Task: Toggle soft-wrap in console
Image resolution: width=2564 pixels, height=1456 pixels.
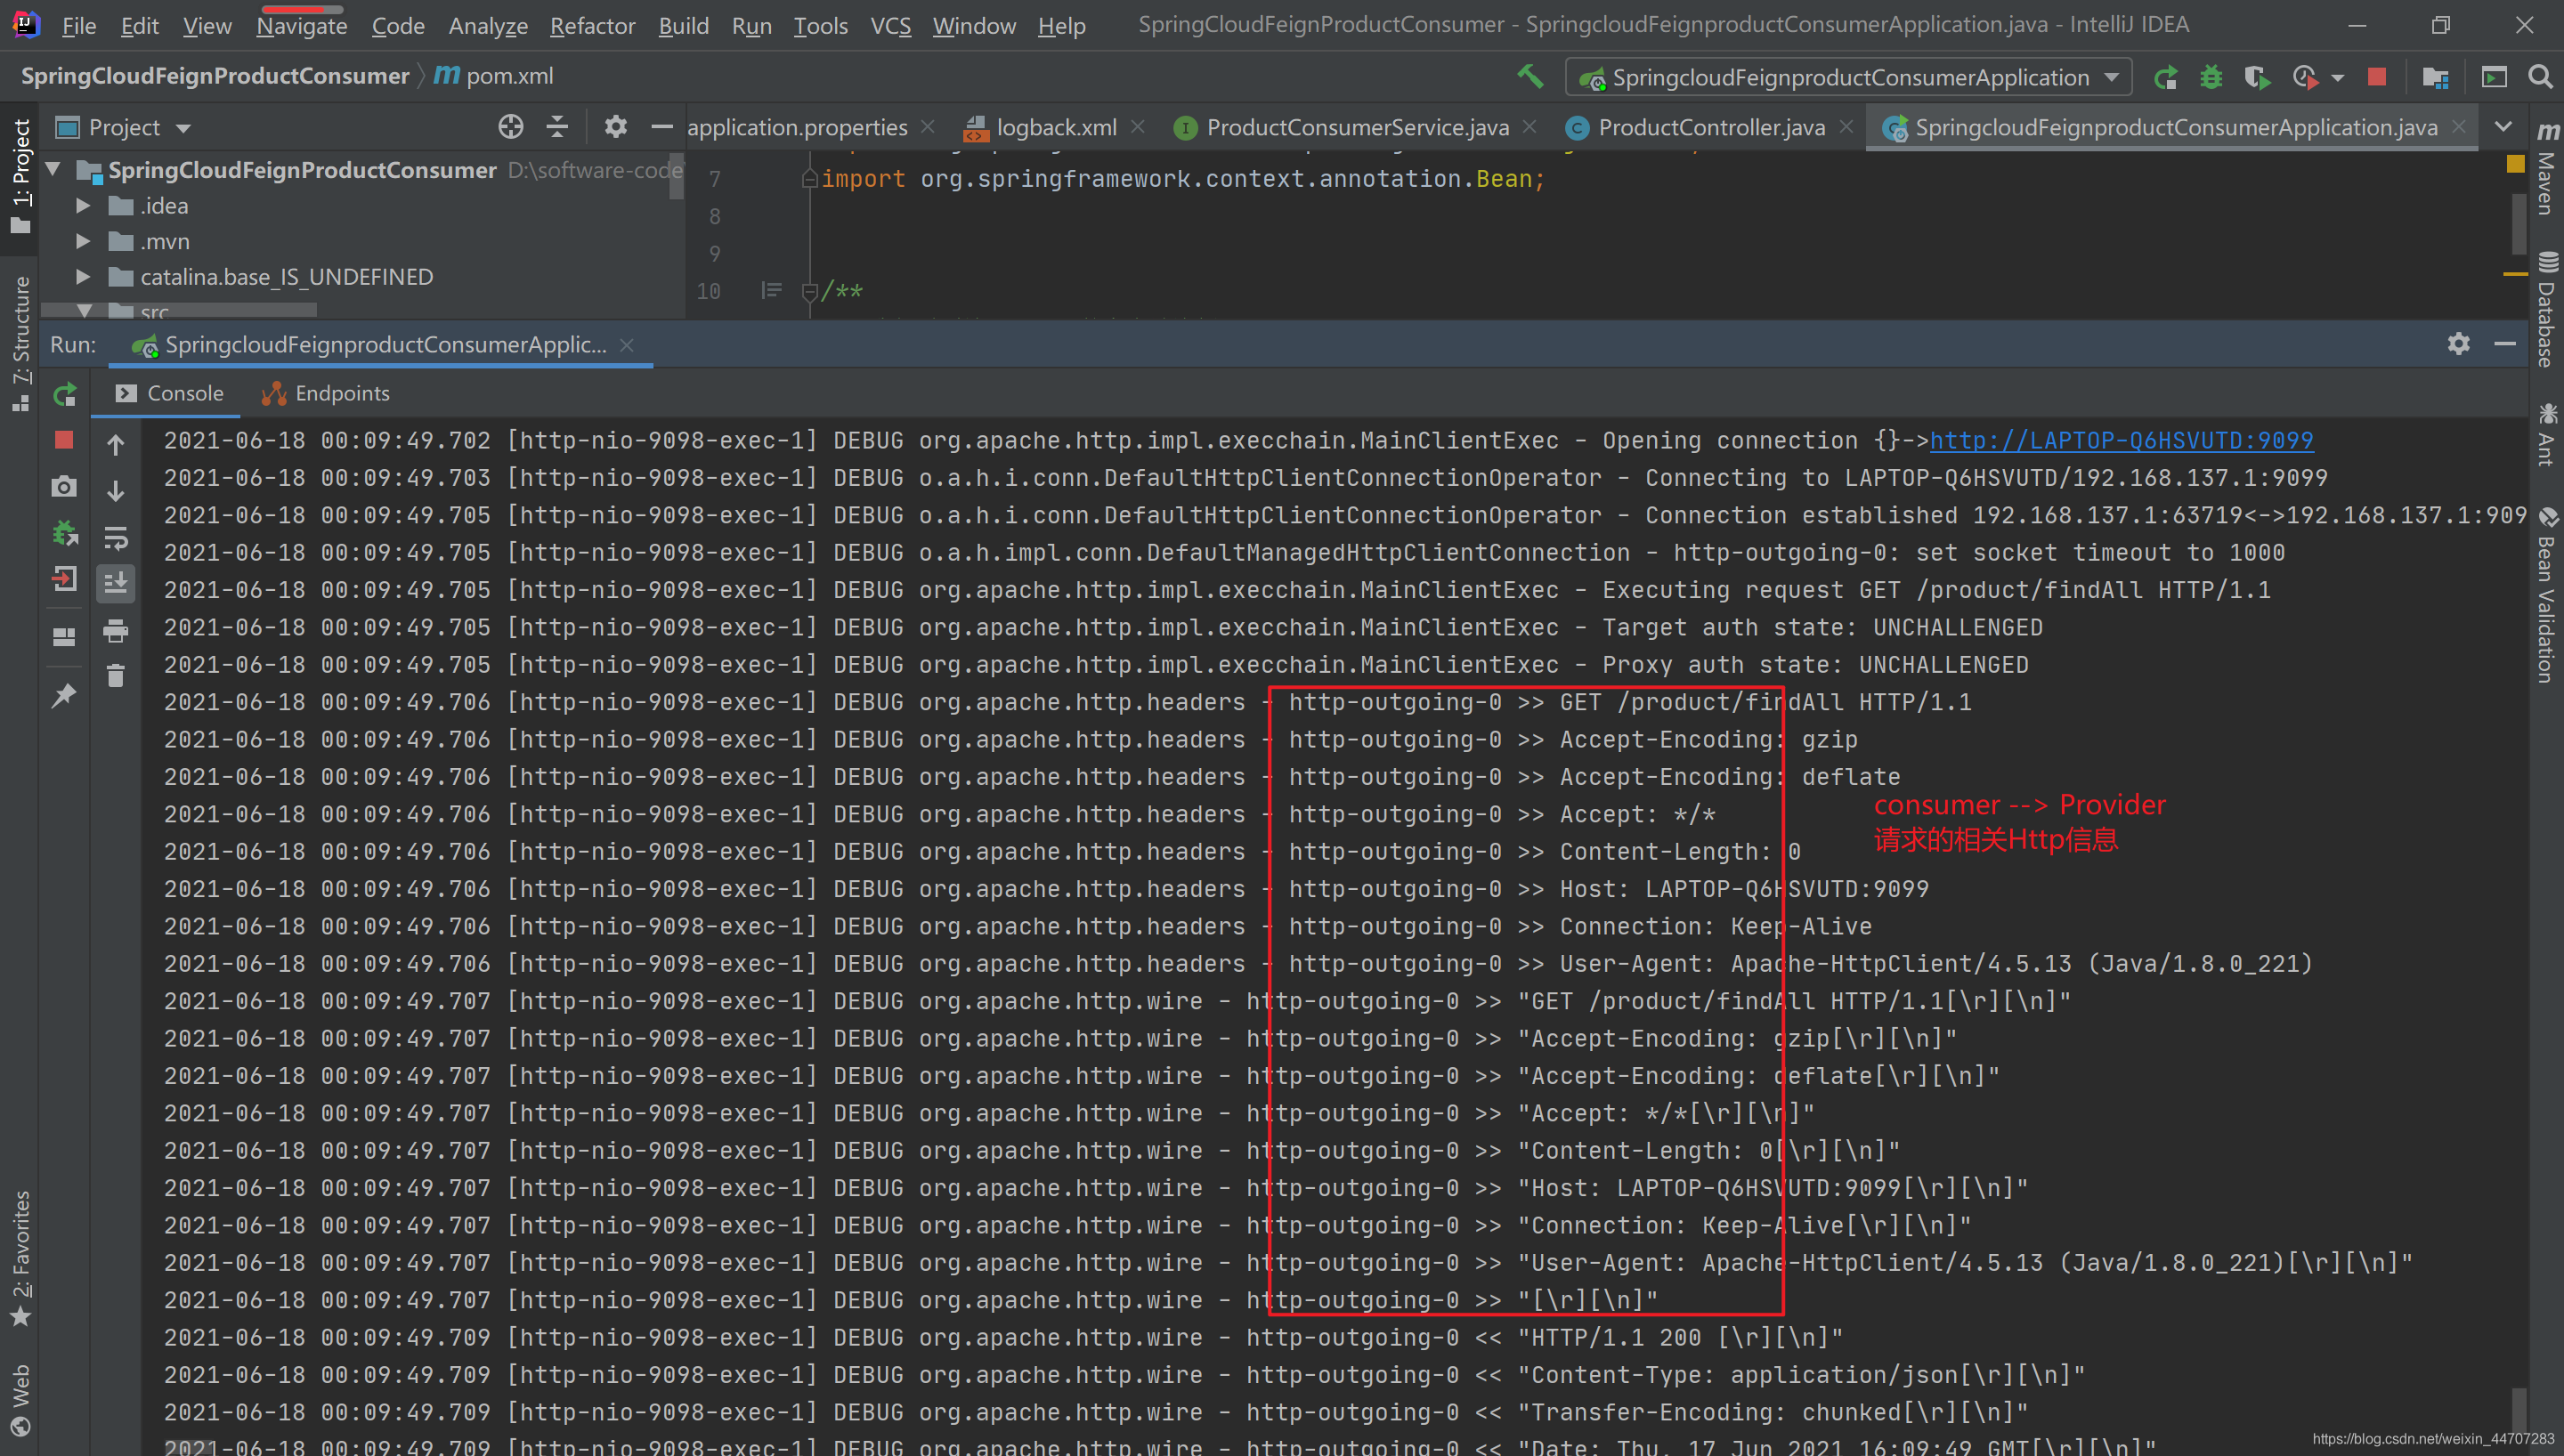Action: click(116, 539)
